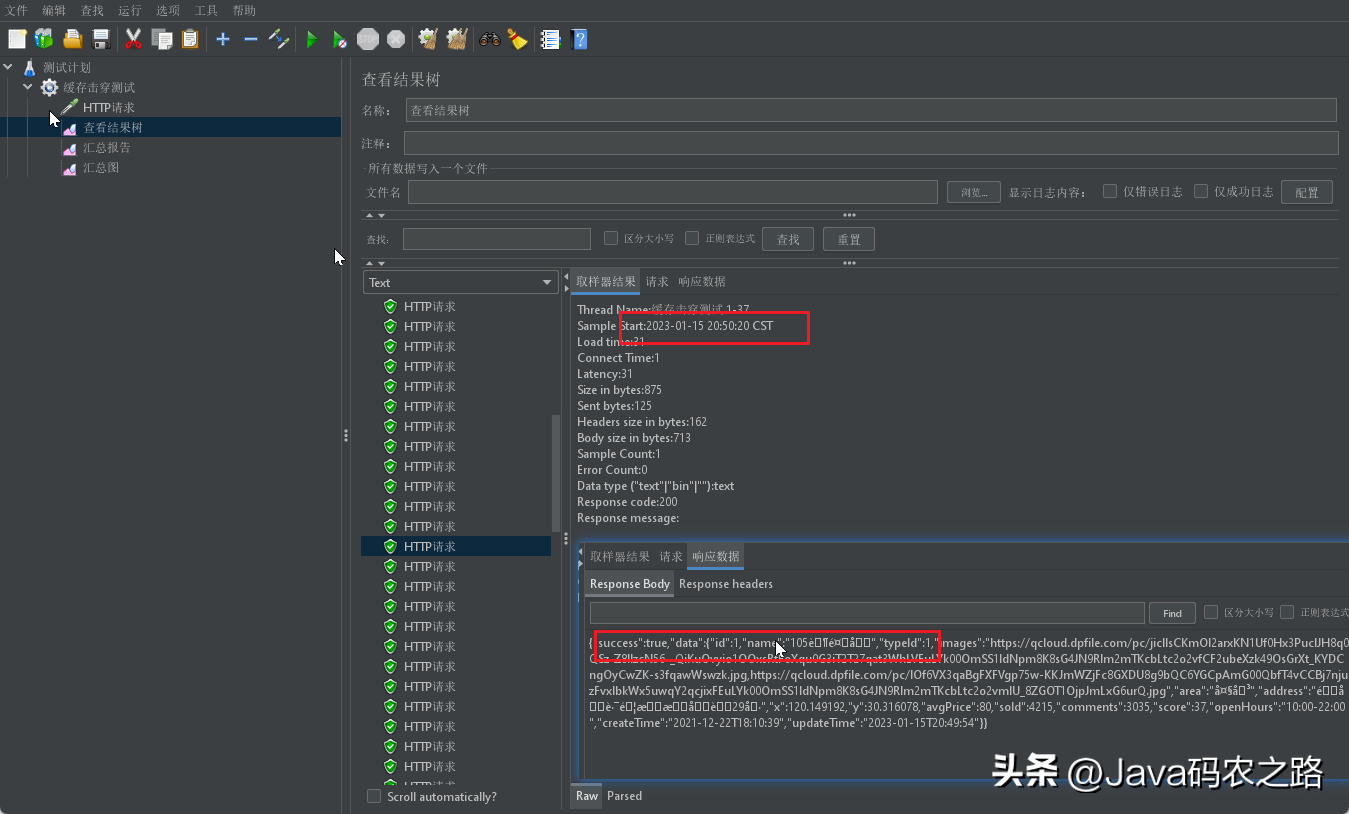Screen dimensions: 1349x814
Task: Open the Function Helper list icon
Action: click(550, 39)
